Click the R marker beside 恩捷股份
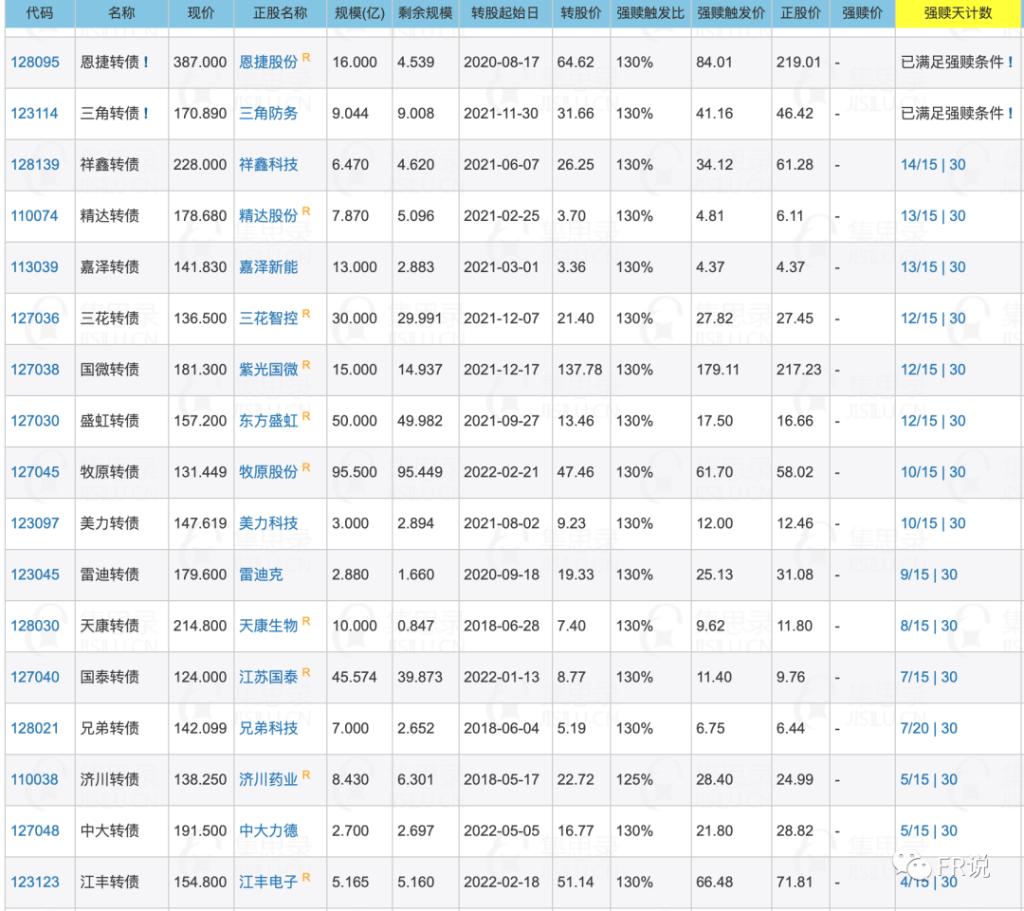The image size is (1024, 911). (306, 58)
